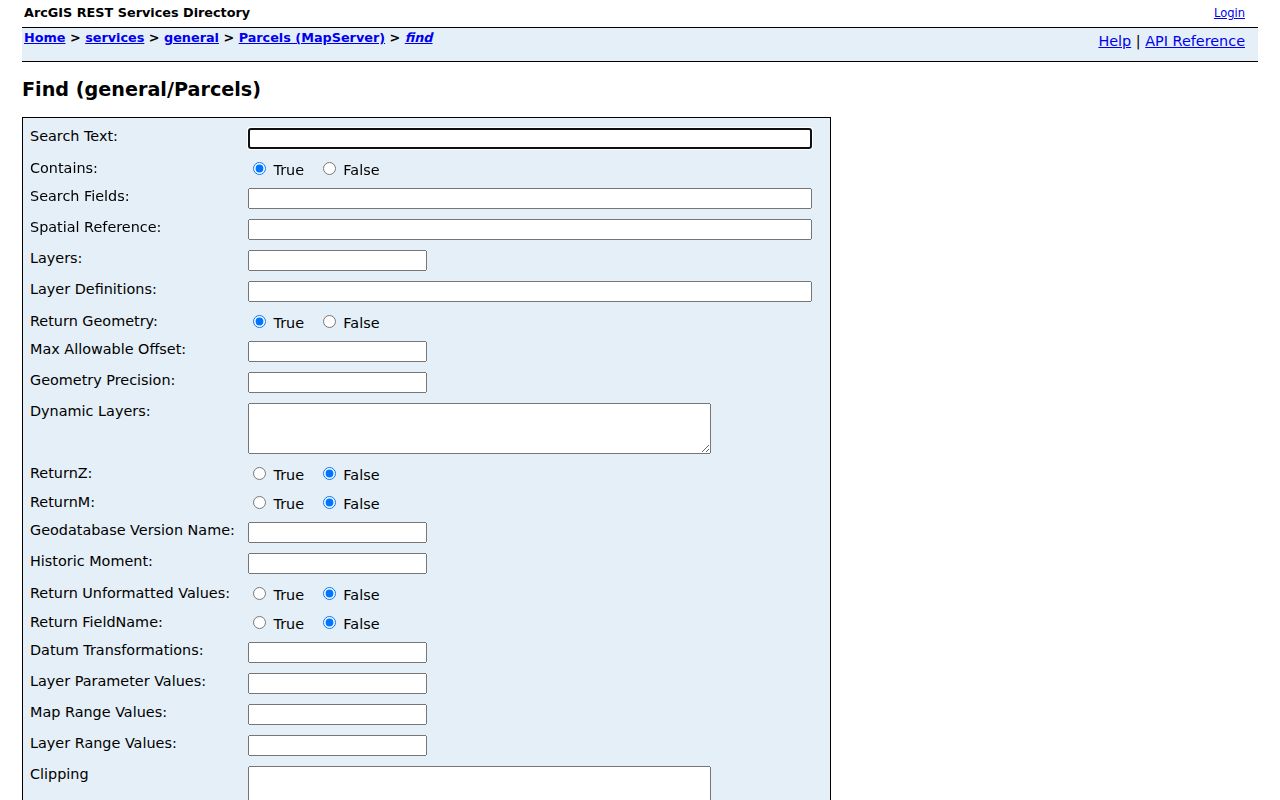Image resolution: width=1280 pixels, height=800 pixels.
Task: Click the ArcGIS REST Services Directory title
Action: pos(137,13)
